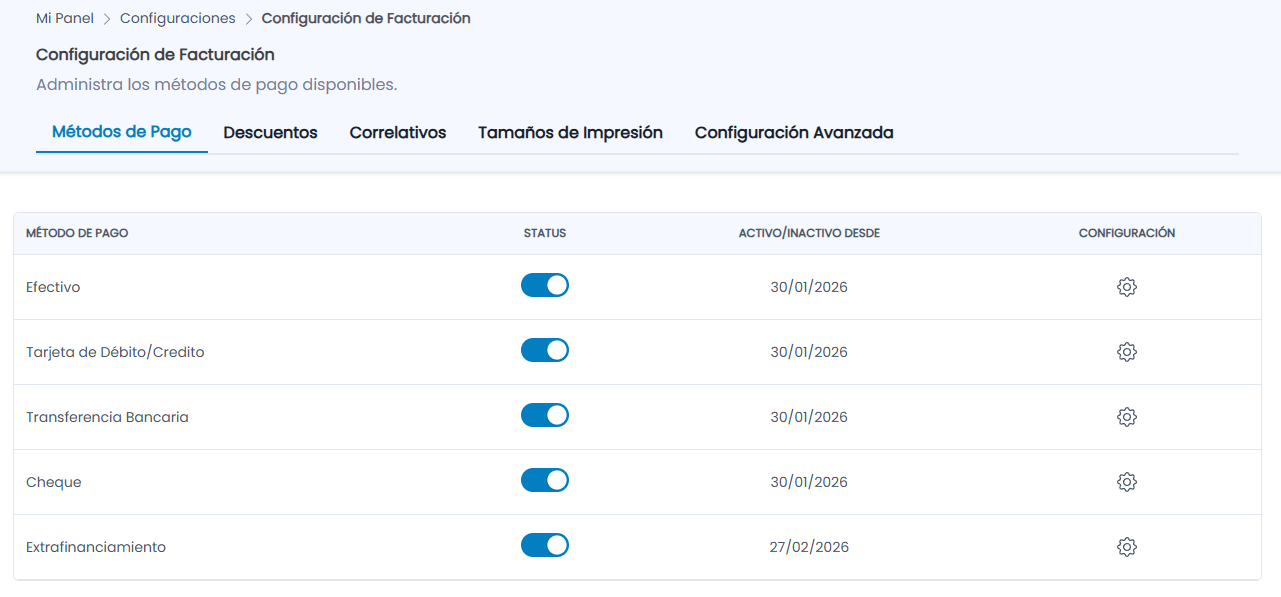Navigate to Mi Panel breadcrumb
This screenshot has height=597, width=1281.
click(x=65, y=18)
